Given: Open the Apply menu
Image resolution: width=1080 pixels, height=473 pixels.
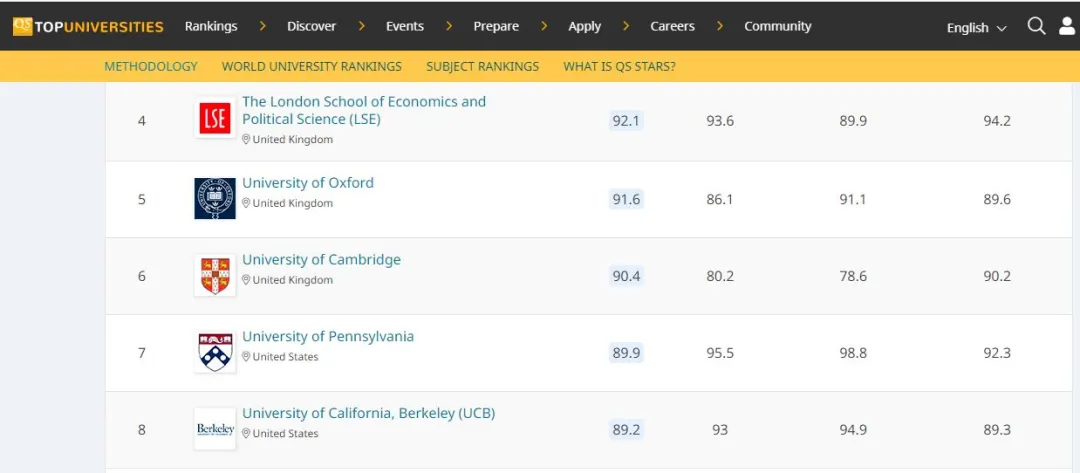Looking at the screenshot, I should pos(585,26).
